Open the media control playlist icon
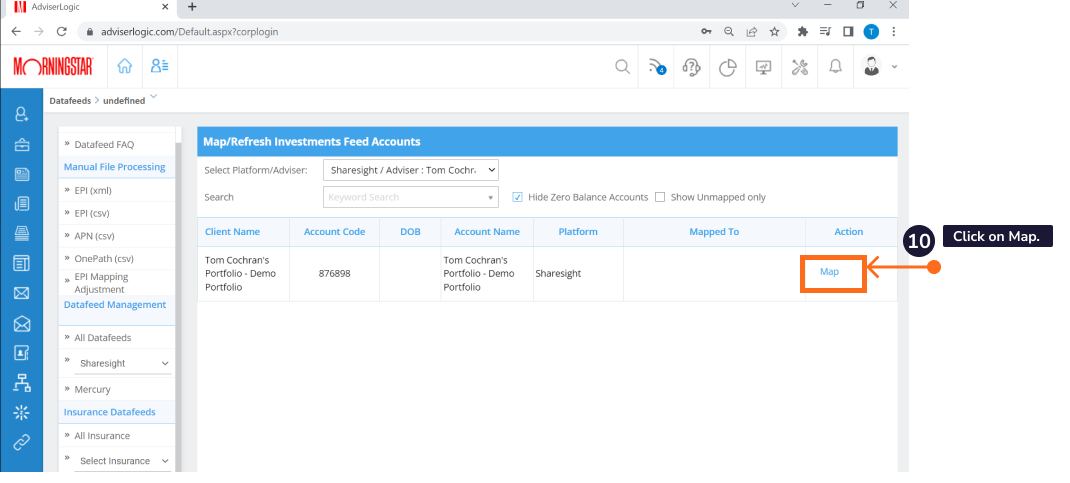This screenshot has width=1070, height=483. click(x=826, y=31)
